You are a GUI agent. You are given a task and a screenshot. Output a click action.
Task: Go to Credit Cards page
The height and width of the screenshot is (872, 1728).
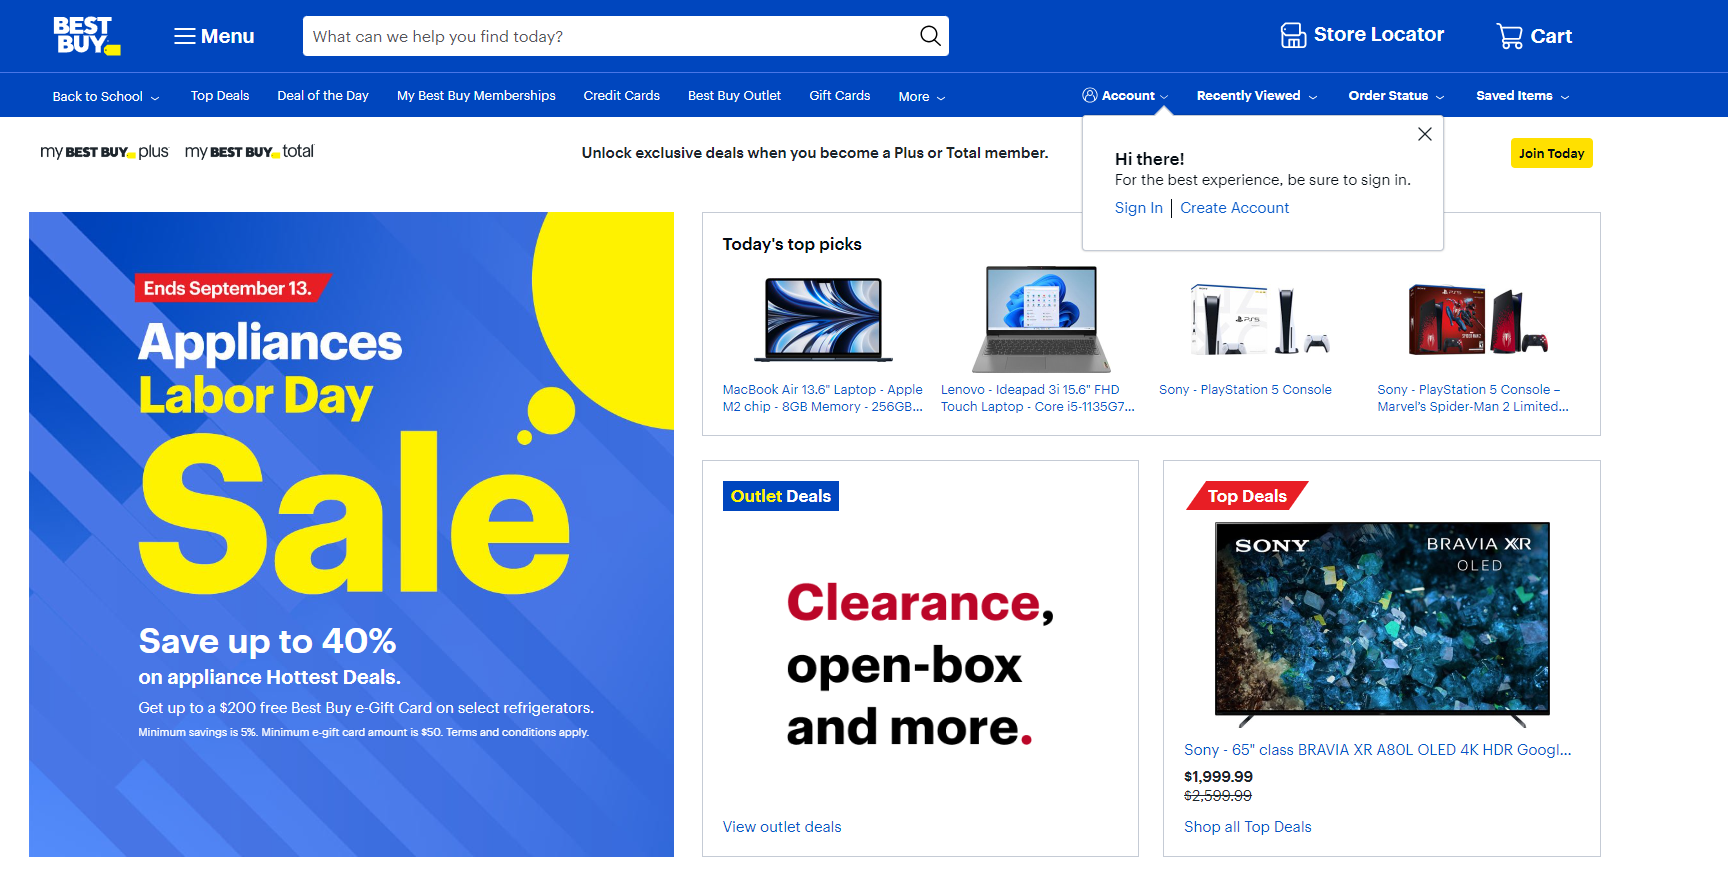pos(622,96)
